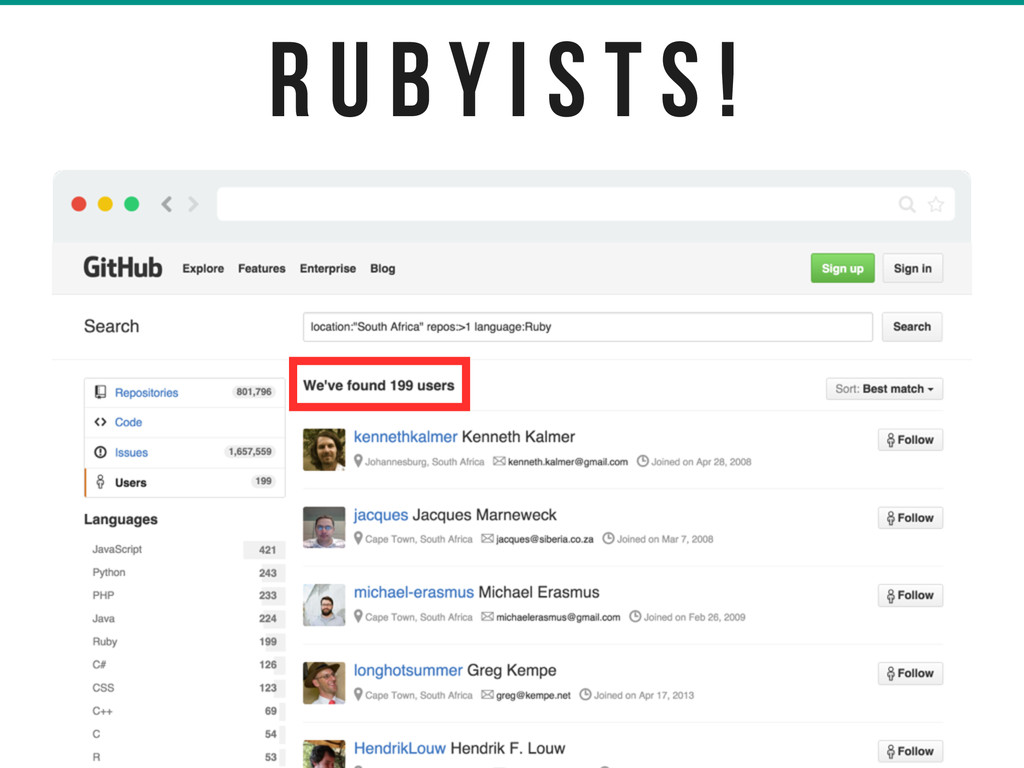Click mail icon beside greg@kempe.net
The width and height of the screenshot is (1024, 768).
tap(487, 694)
